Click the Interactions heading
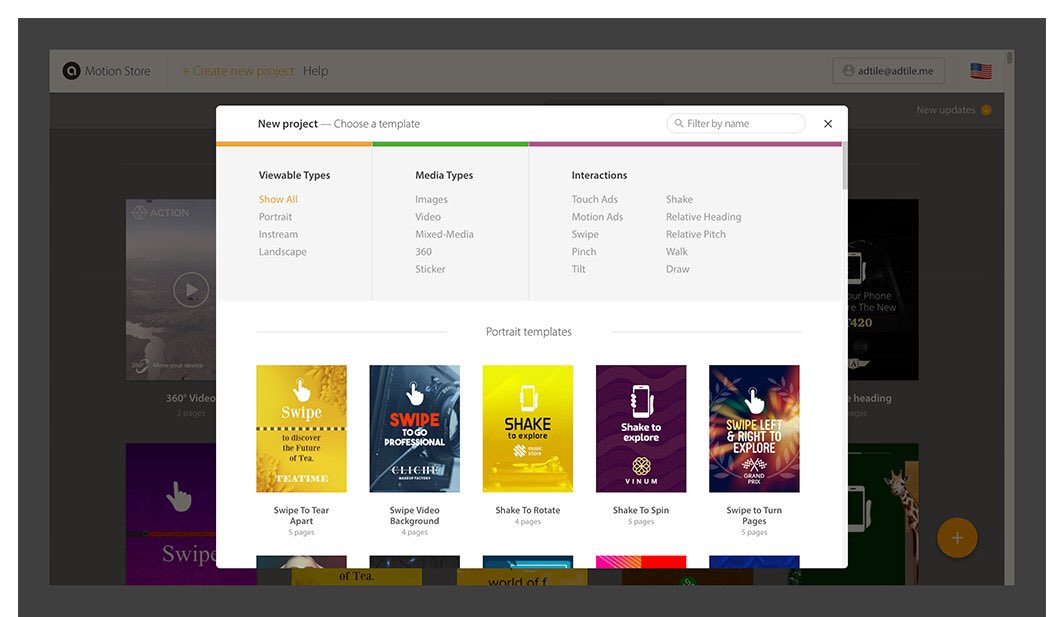The image size is (1064, 617). point(599,175)
